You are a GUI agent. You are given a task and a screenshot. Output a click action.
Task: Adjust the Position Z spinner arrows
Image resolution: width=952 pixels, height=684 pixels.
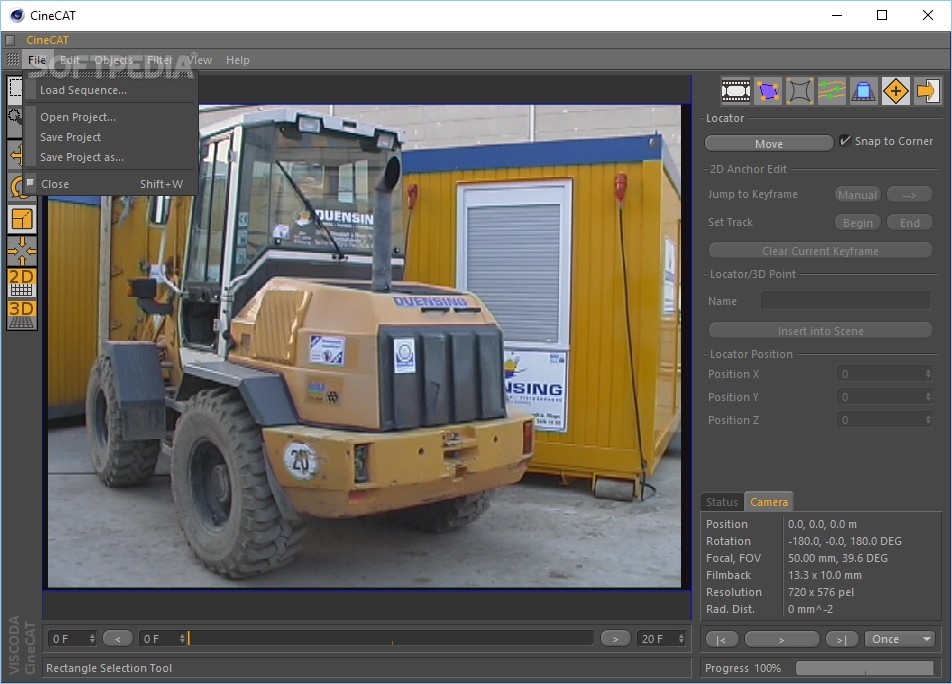pyautogui.click(x=928, y=420)
